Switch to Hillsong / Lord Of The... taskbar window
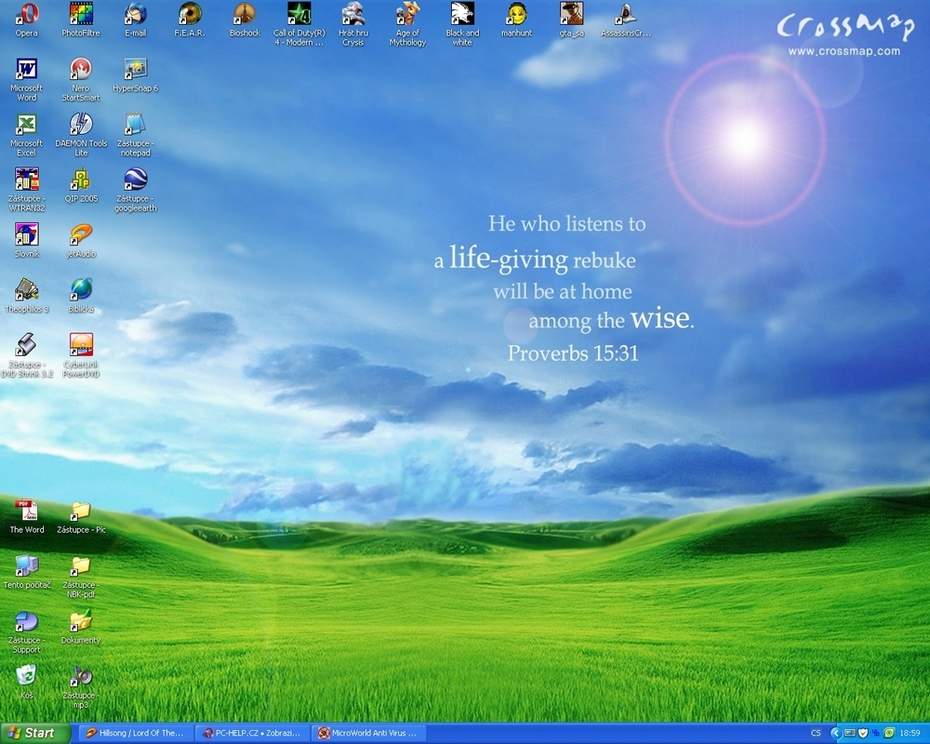This screenshot has width=930, height=744. 135,733
